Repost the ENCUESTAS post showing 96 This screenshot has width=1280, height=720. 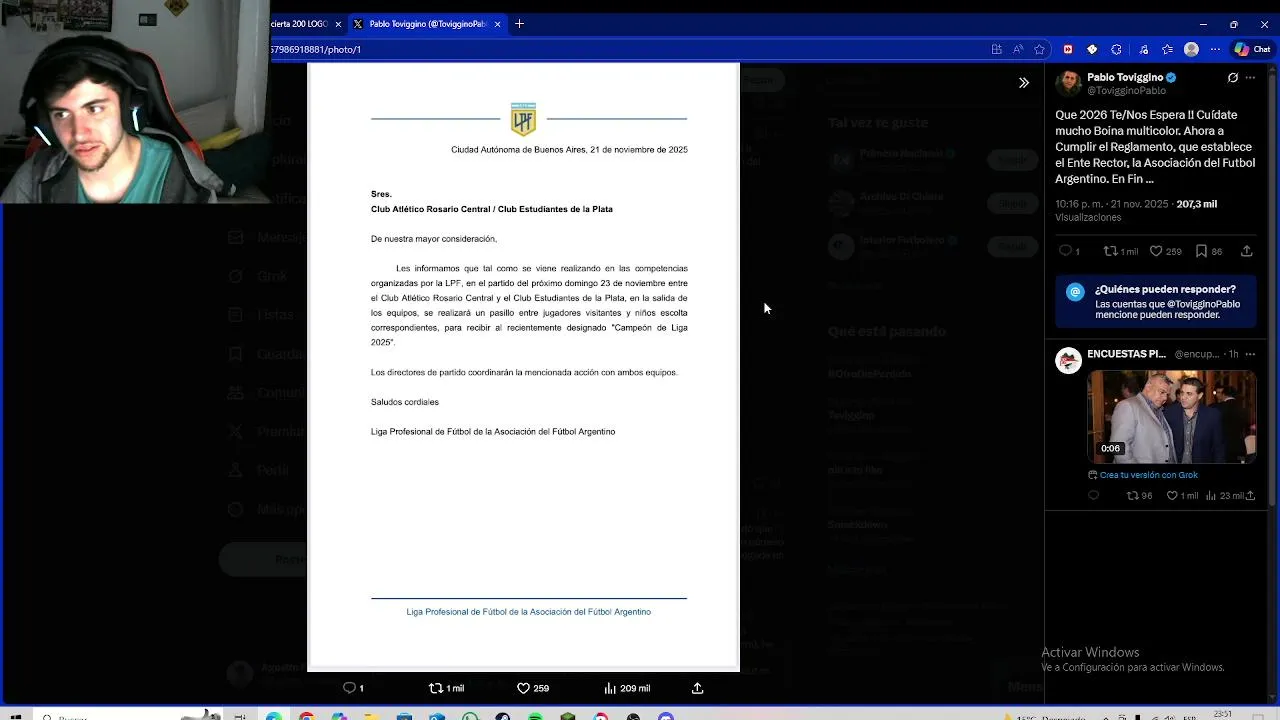[x=1139, y=495]
